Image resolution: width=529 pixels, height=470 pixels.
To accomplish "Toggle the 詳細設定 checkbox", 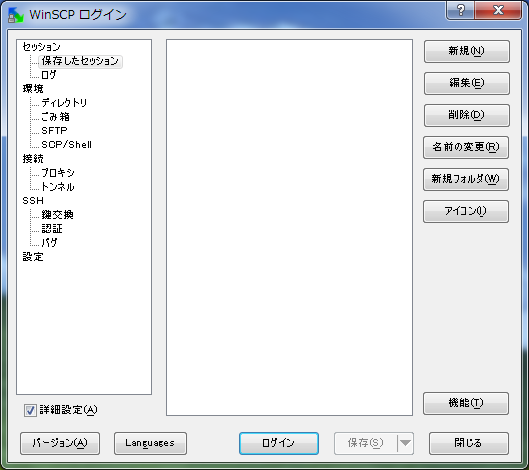I will (30, 410).
